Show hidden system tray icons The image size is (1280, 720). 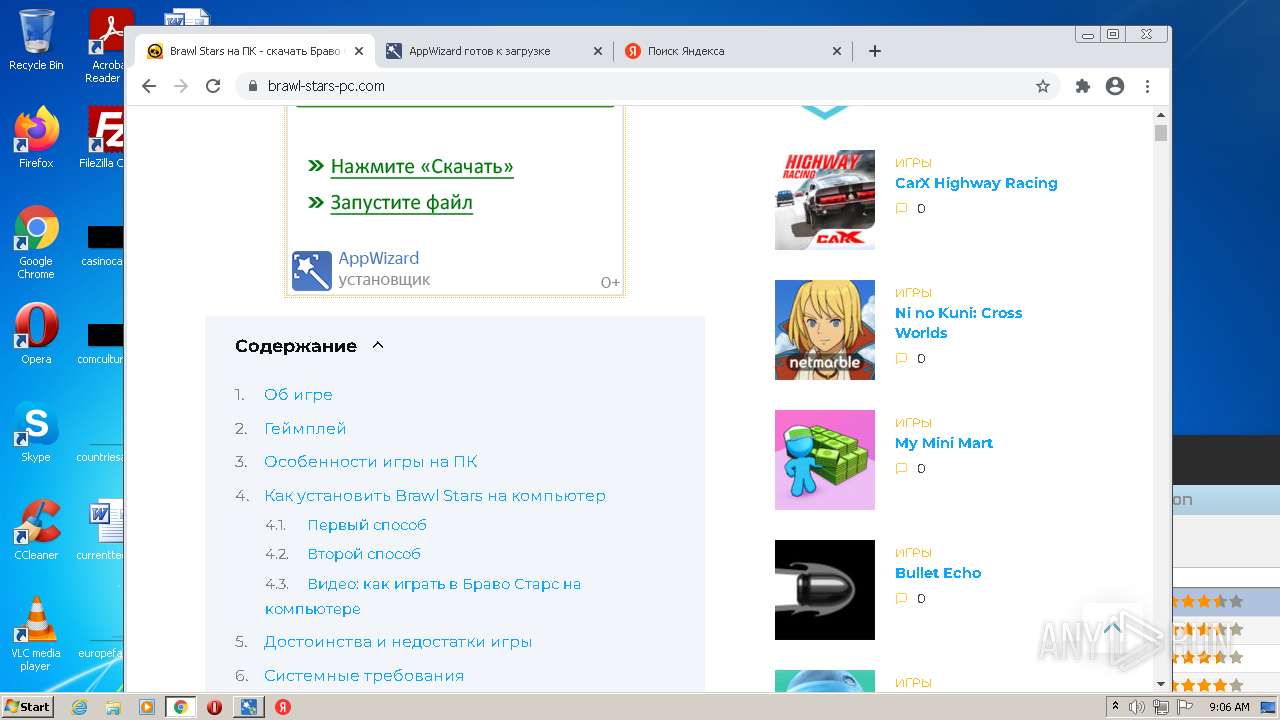pyautogui.click(x=1114, y=707)
